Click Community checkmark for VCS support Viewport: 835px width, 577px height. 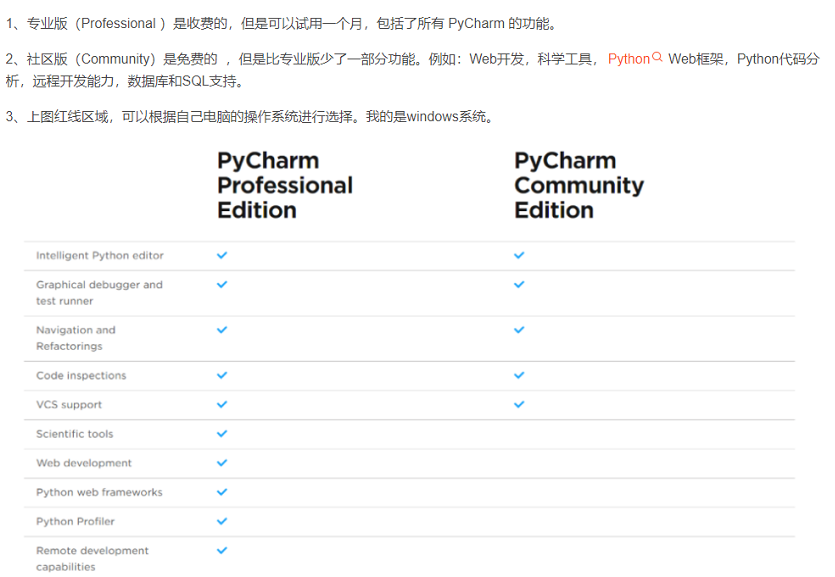pyautogui.click(x=519, y=405)
